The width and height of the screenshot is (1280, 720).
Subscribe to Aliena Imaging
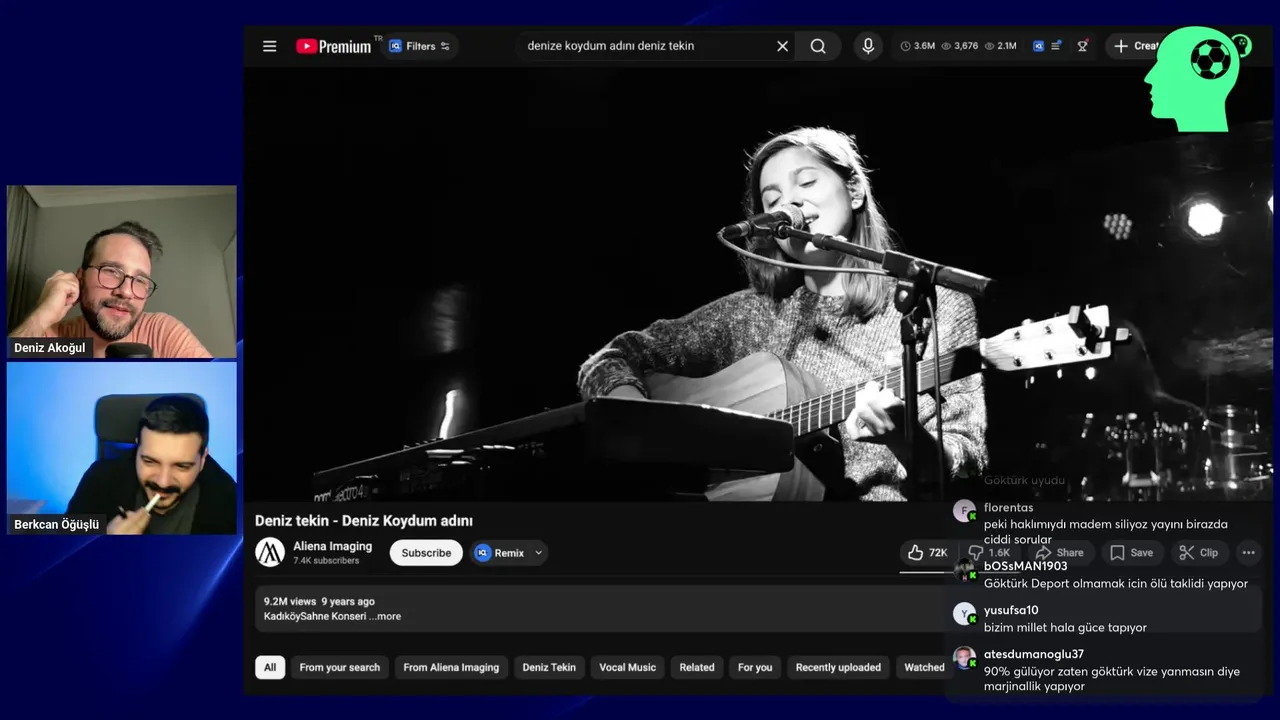point(426,553)
